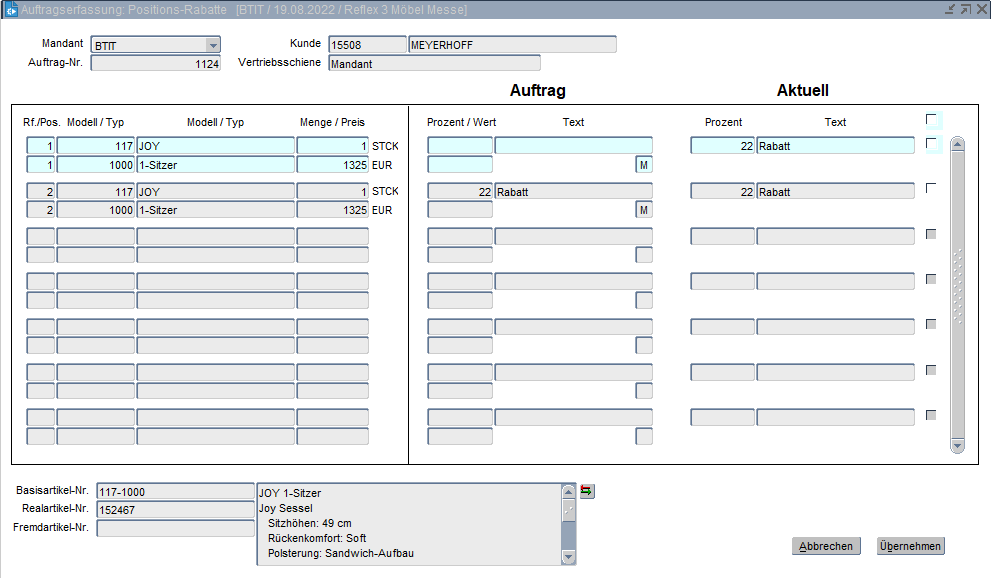This screenshot has height=578, width=991.
Task: Click the M button in position 2
Action: (644, 210)
